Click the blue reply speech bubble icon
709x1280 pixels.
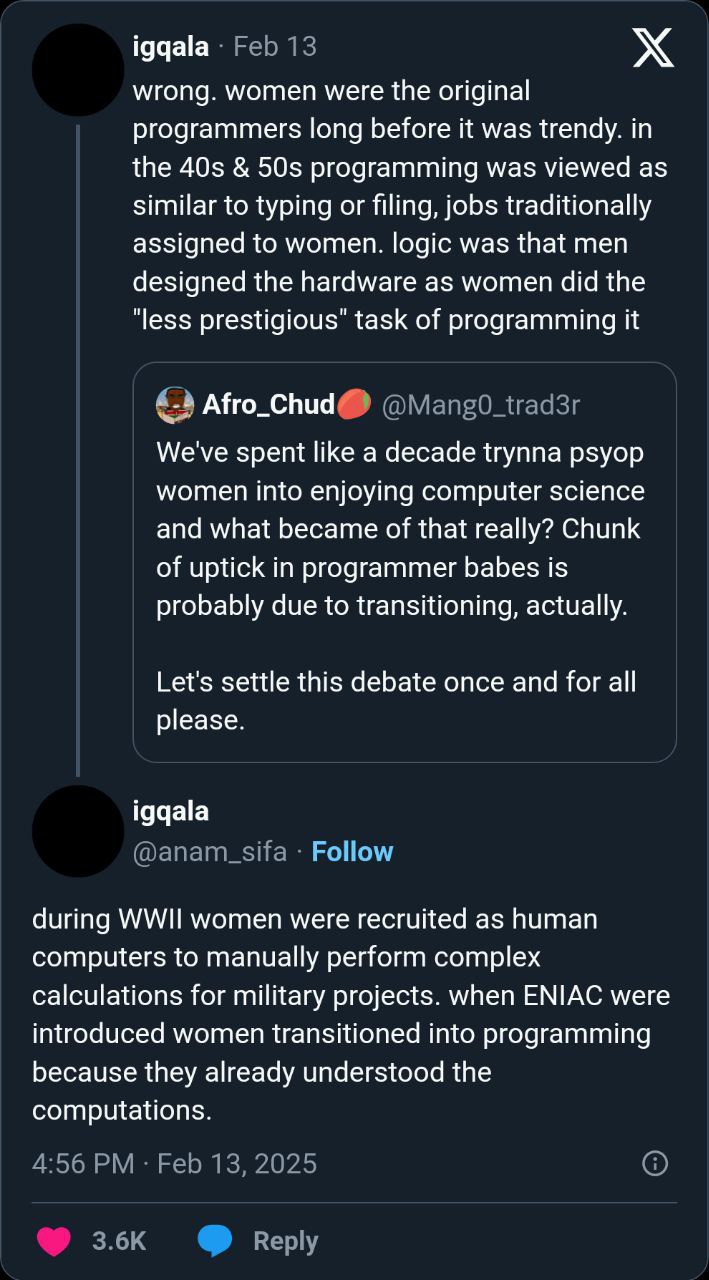(x=215, y=1241)
